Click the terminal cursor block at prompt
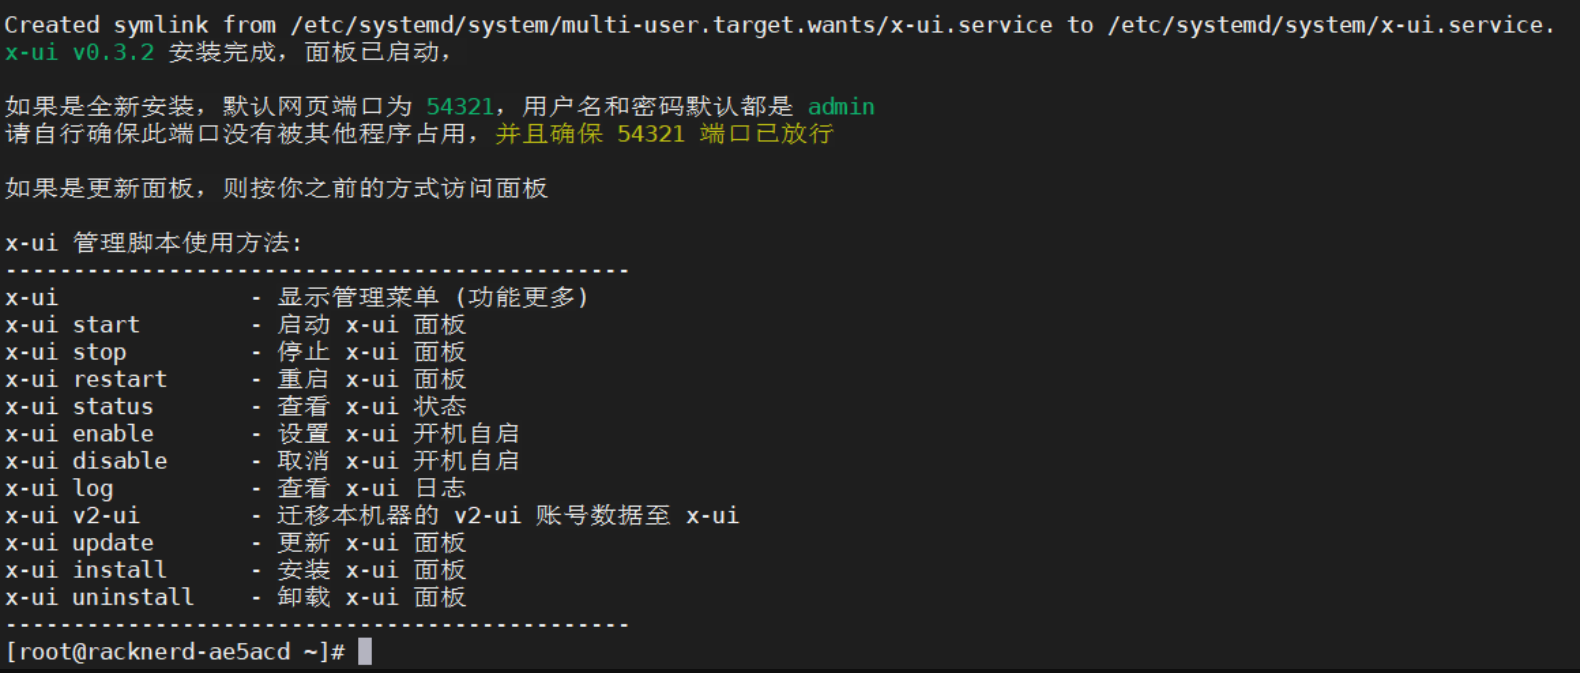Screen dimensions: 1580x673 365,651
